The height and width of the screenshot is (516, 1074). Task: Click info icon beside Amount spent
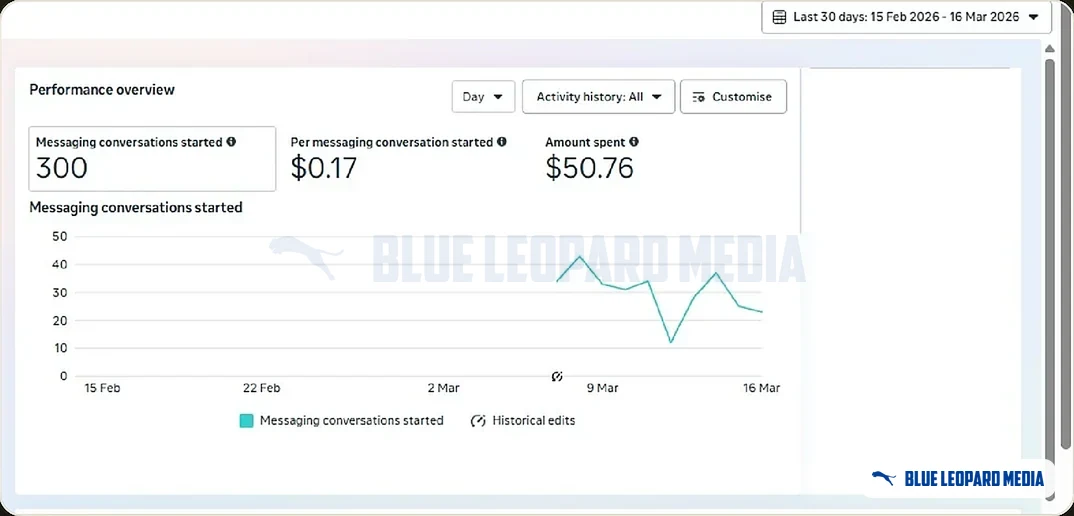[634, 142]
